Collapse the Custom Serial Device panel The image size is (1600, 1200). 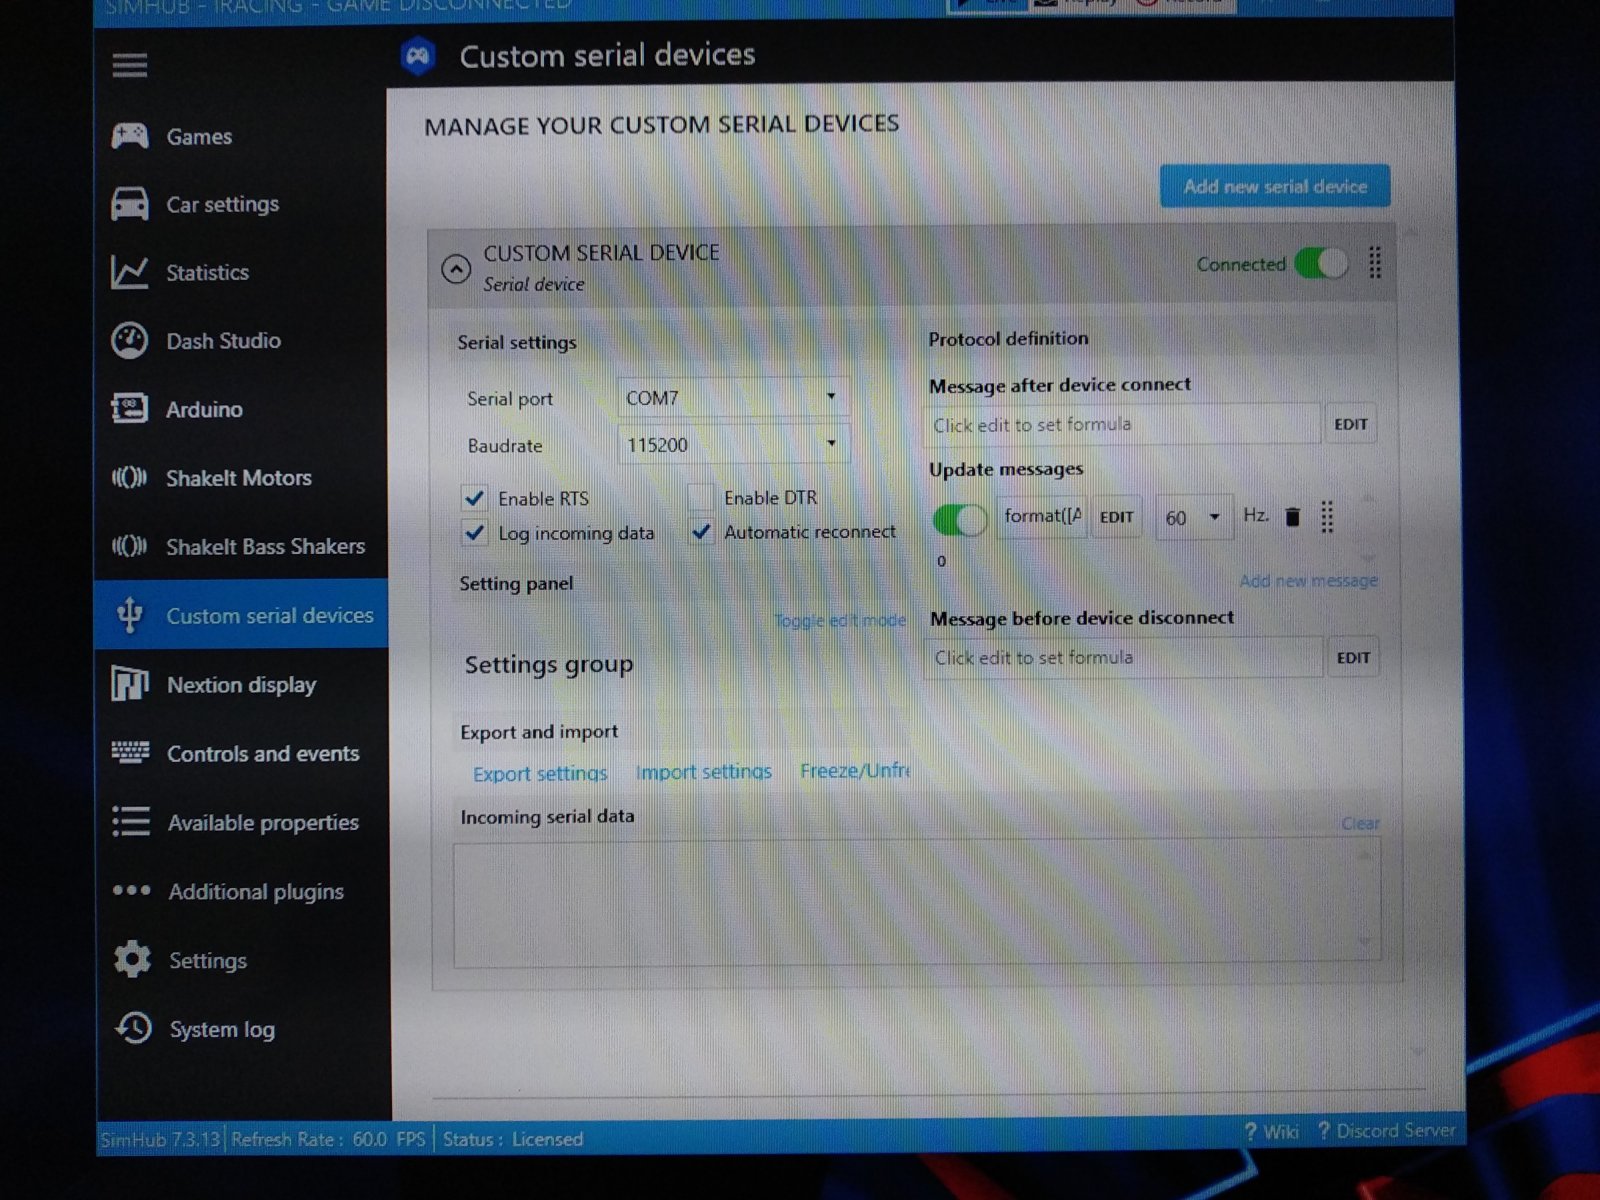tap(456, 268)
